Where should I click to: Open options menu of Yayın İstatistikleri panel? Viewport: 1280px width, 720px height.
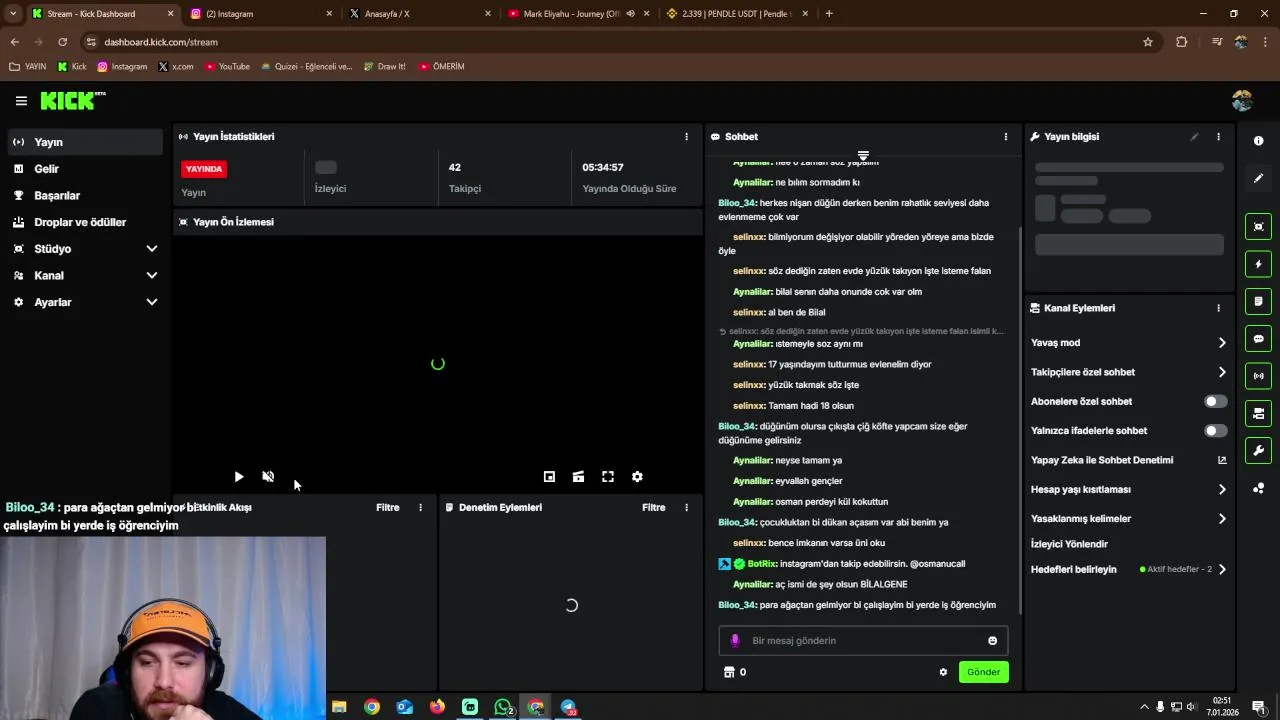pyautogui.click(x=686, y=137)
